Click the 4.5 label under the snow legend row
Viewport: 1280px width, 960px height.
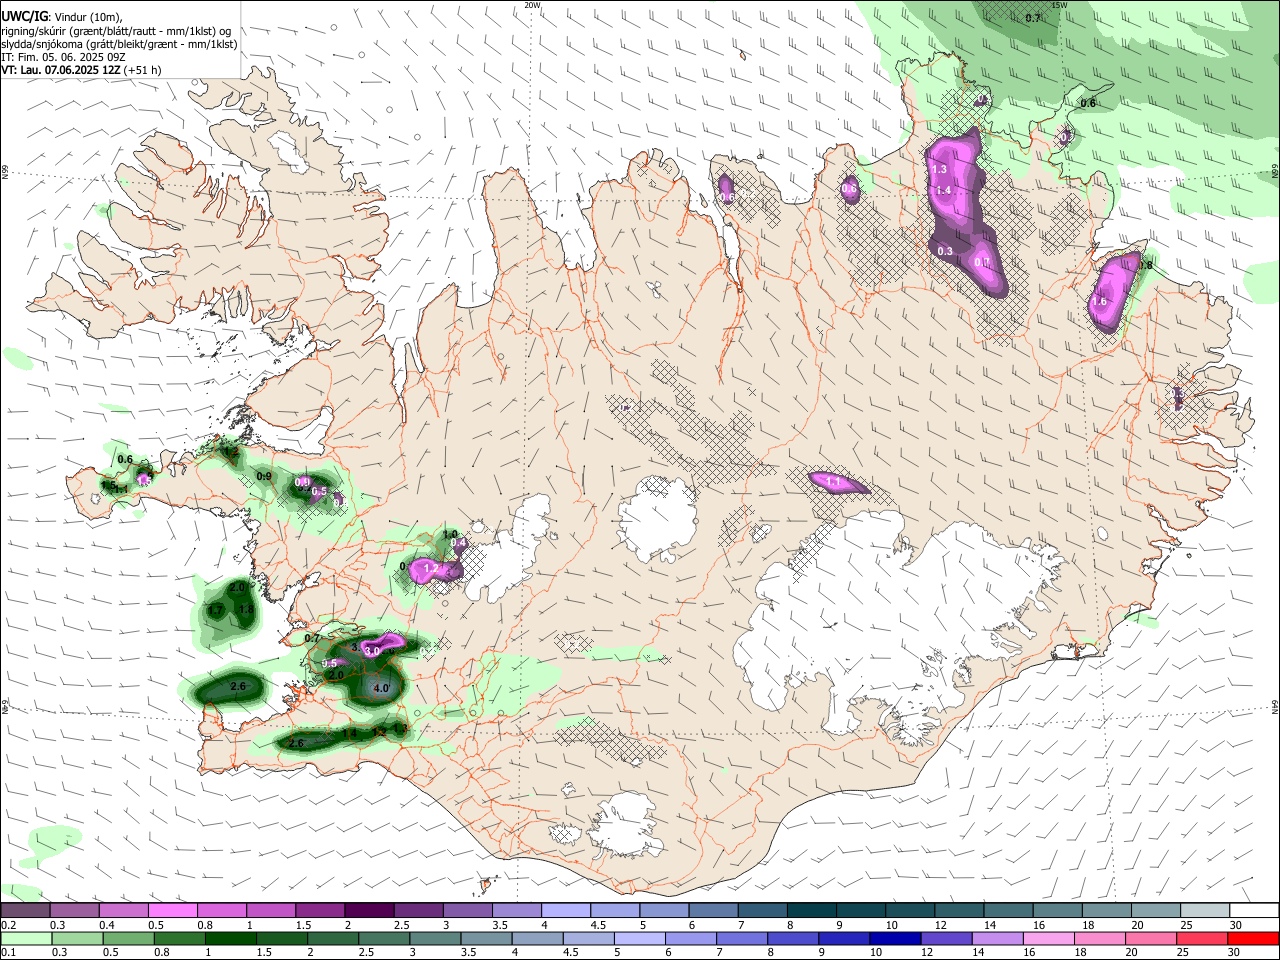pyautogui.click(x=598, y=925)
